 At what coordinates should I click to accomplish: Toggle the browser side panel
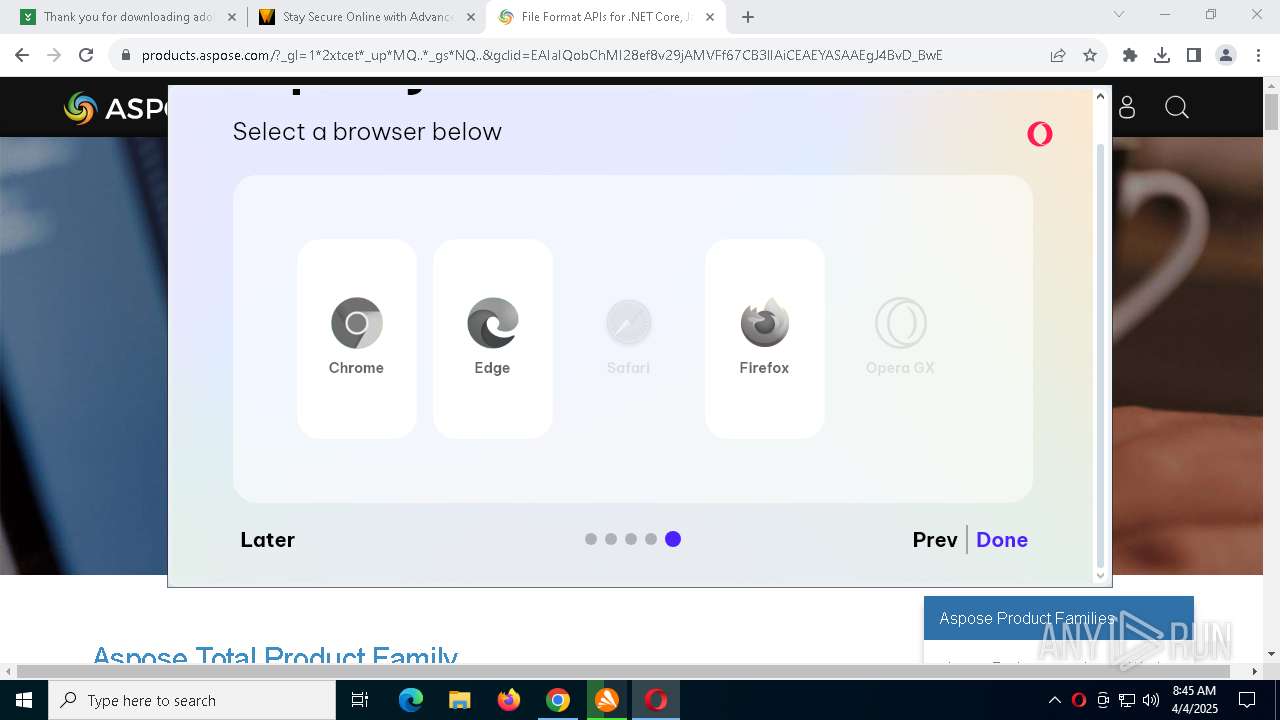click(1194, 55)
